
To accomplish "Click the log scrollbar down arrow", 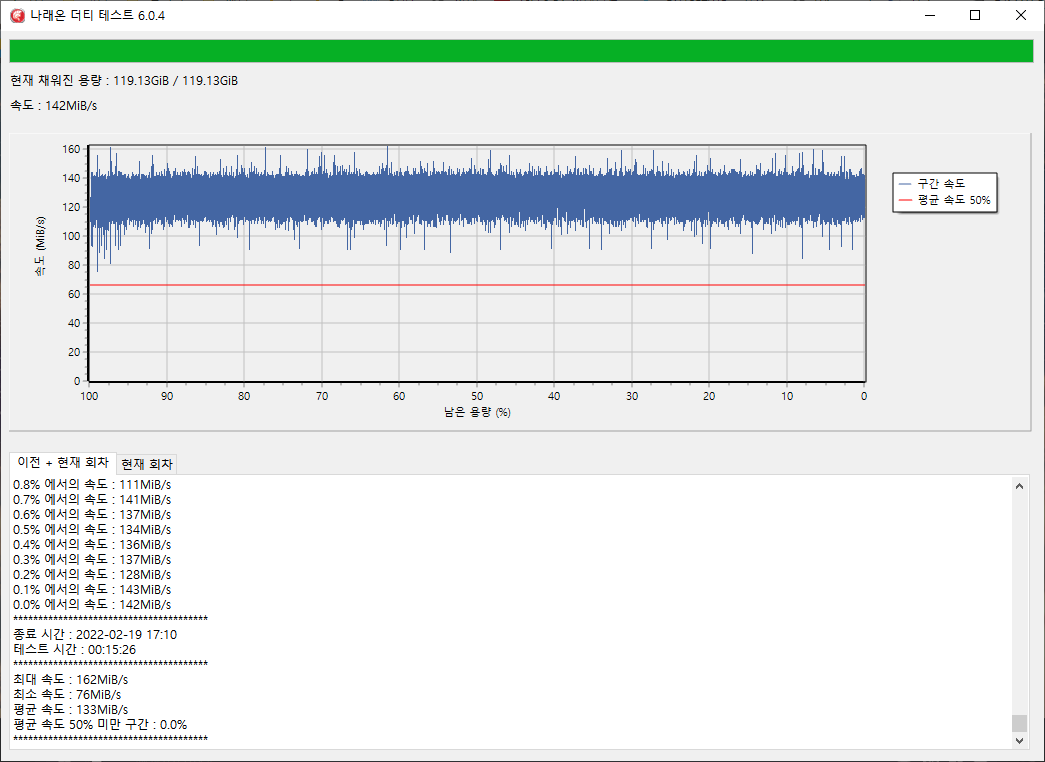I will click(x=1019, y=740).
